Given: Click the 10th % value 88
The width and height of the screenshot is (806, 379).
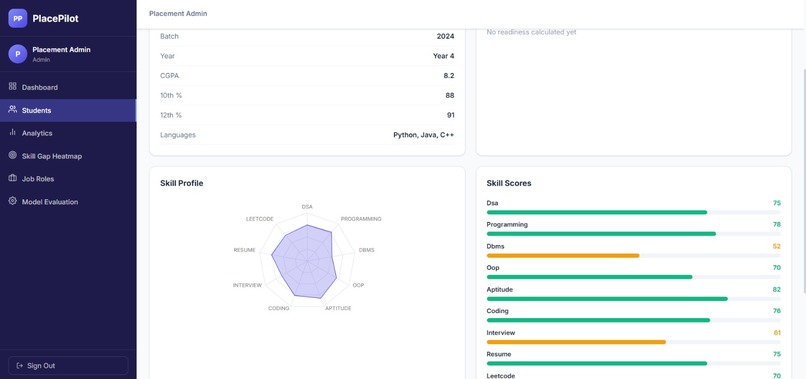Looking at the screenshot, I should tap(450, 96).
